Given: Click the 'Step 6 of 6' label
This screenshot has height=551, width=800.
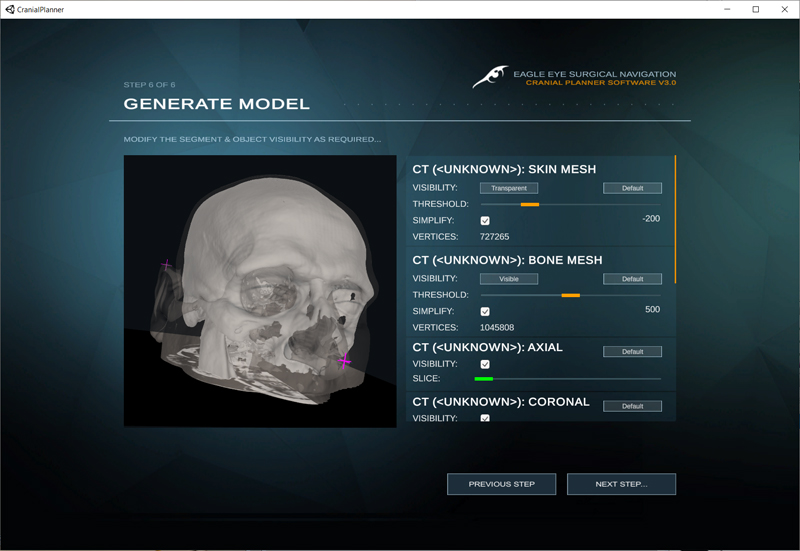Looking at the screenshot, I should (149, 85).
